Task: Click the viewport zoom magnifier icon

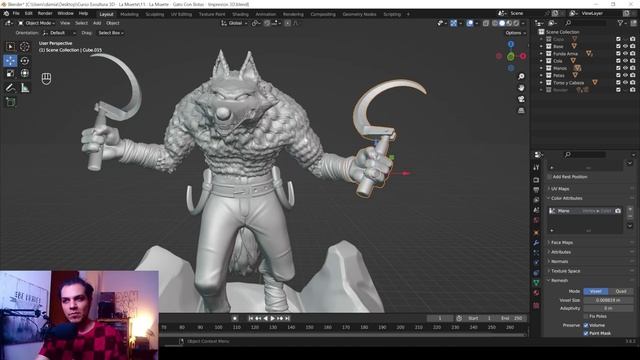Action: [521, 76]
